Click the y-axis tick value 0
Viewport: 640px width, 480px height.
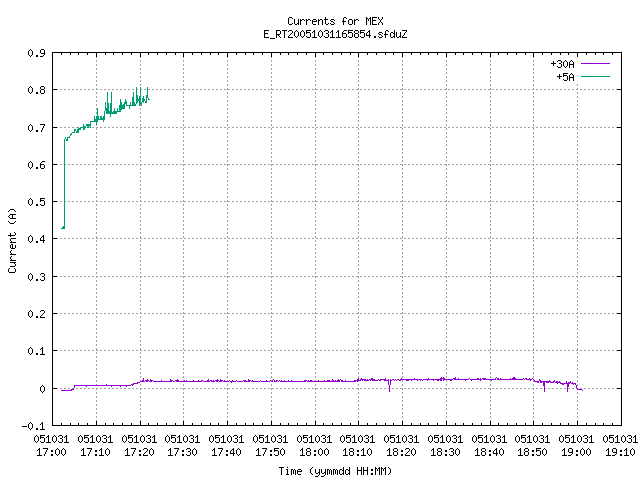tap(42, 389)
